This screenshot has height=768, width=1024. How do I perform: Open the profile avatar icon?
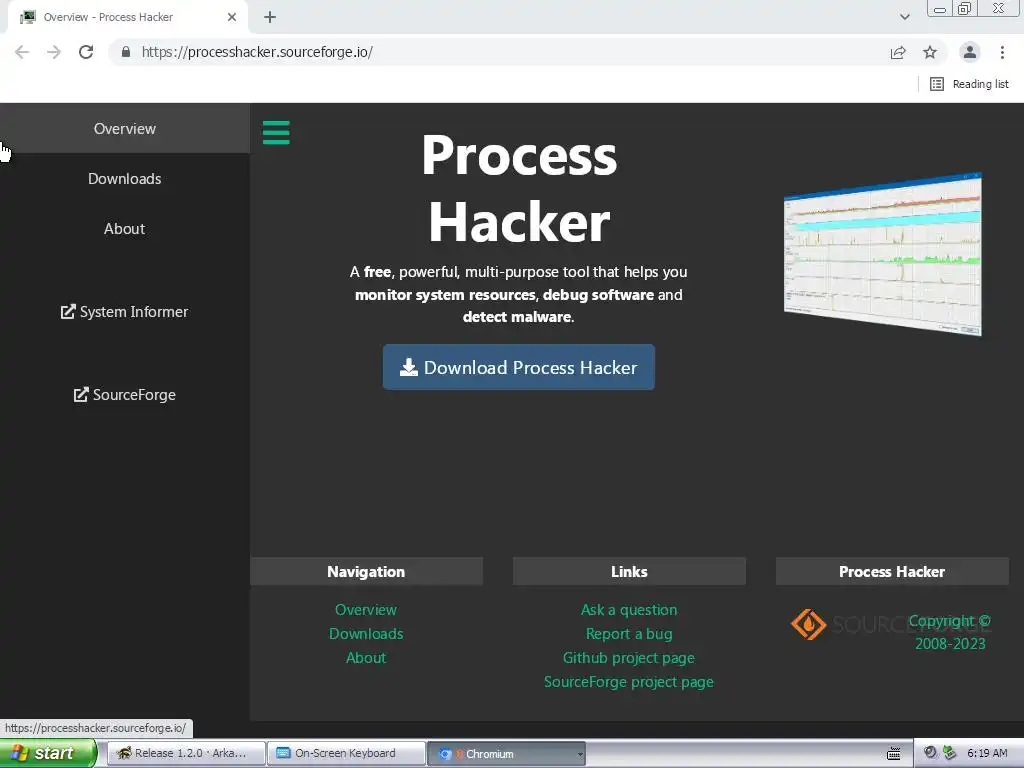point(970,52)
